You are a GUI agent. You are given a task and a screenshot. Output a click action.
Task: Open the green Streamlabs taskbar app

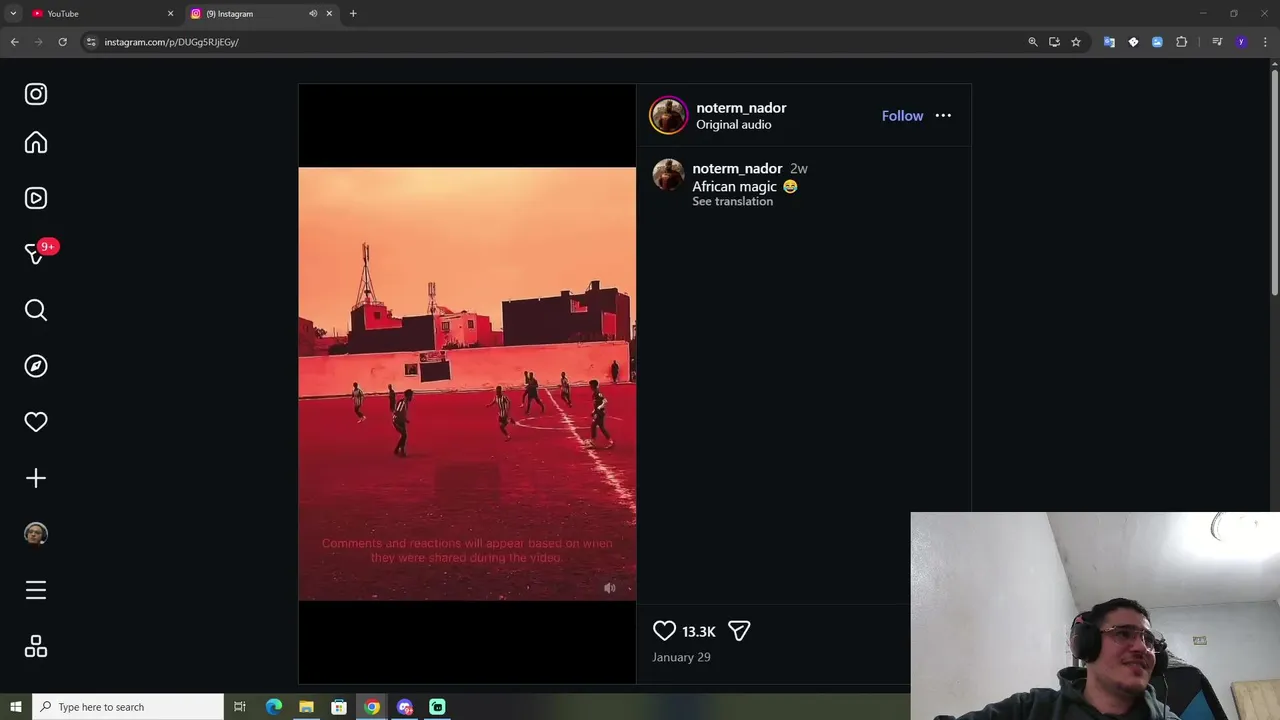click(437, 707)
